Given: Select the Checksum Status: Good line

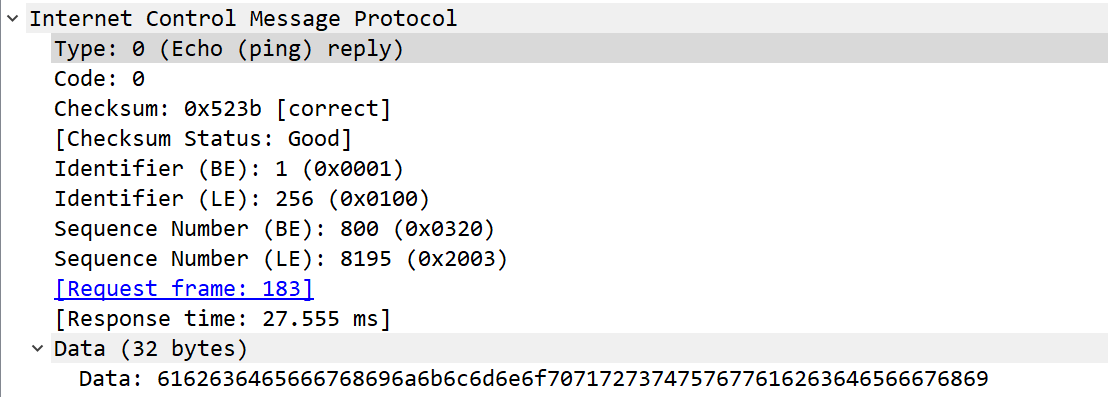Looking at the screenshot, I should tap(579, 138).
